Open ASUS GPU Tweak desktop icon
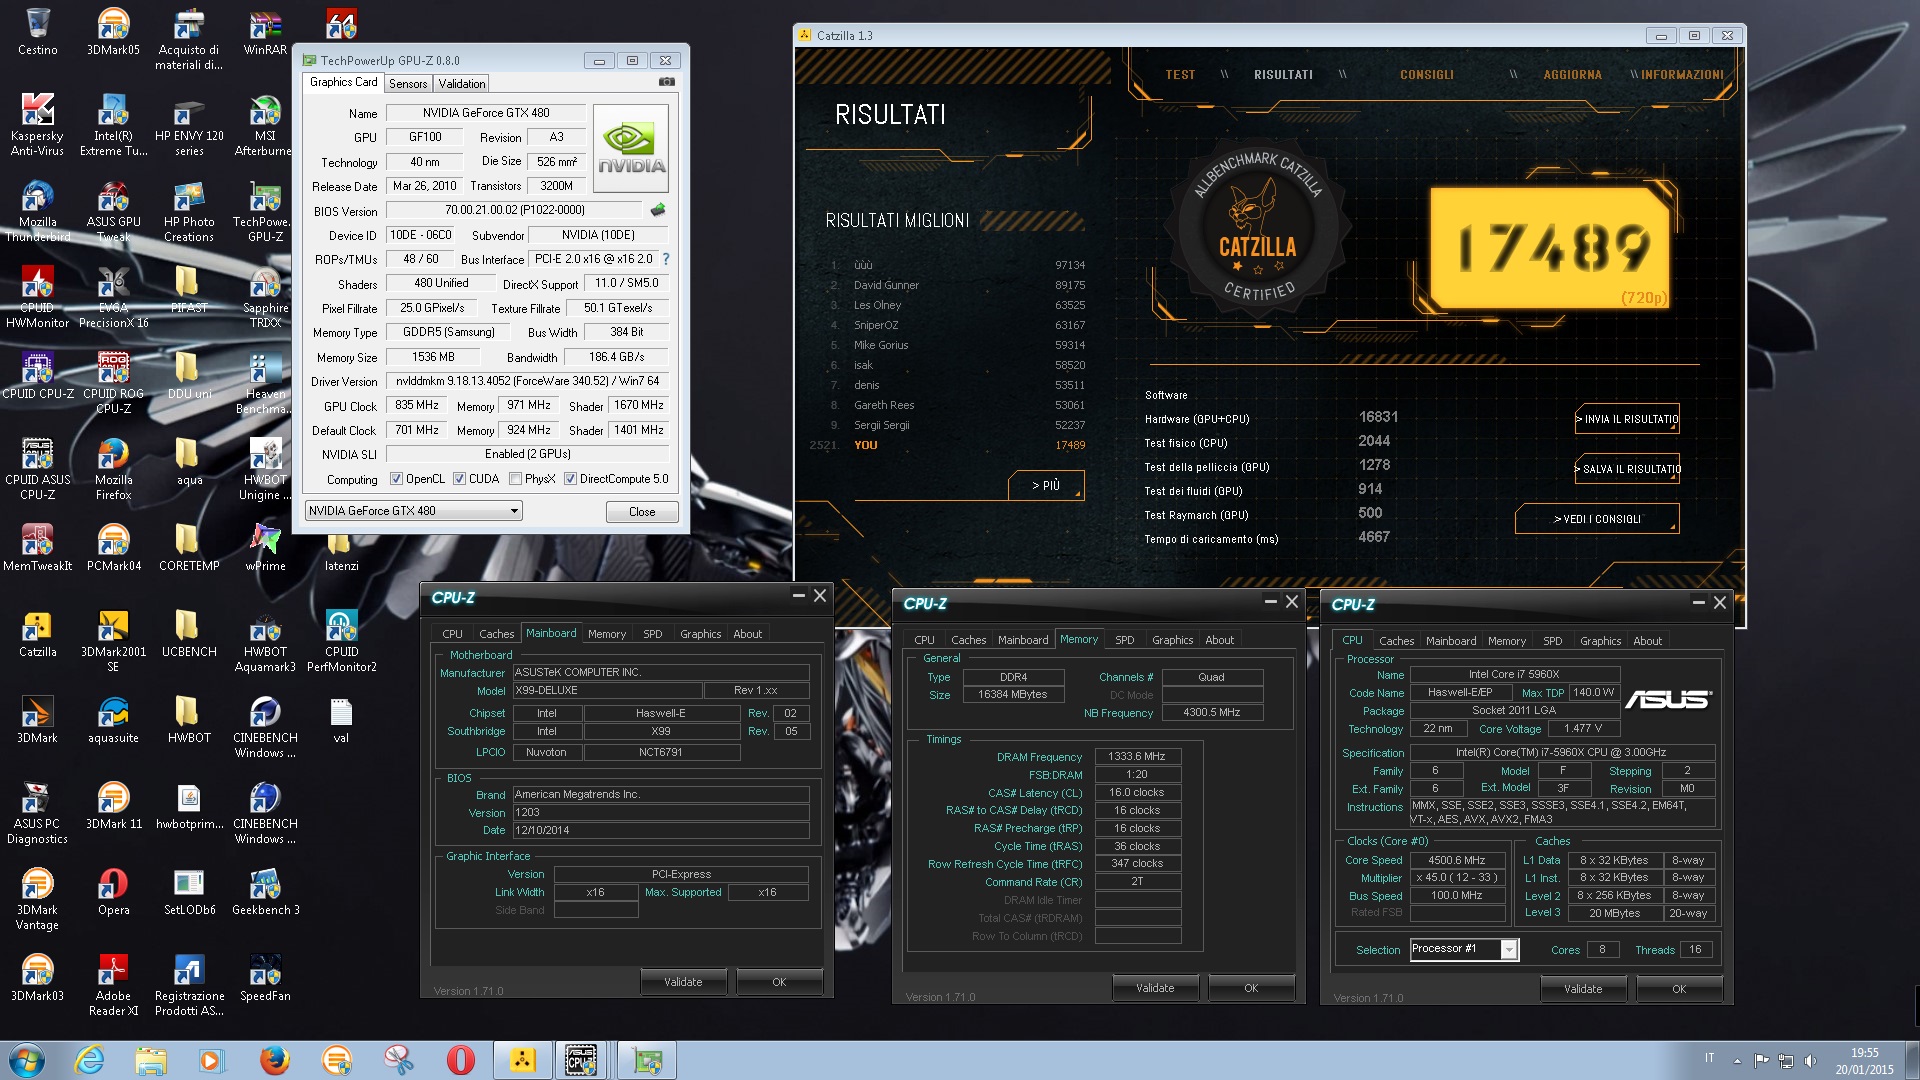The image size is (1920, 1080). point(113,211)
